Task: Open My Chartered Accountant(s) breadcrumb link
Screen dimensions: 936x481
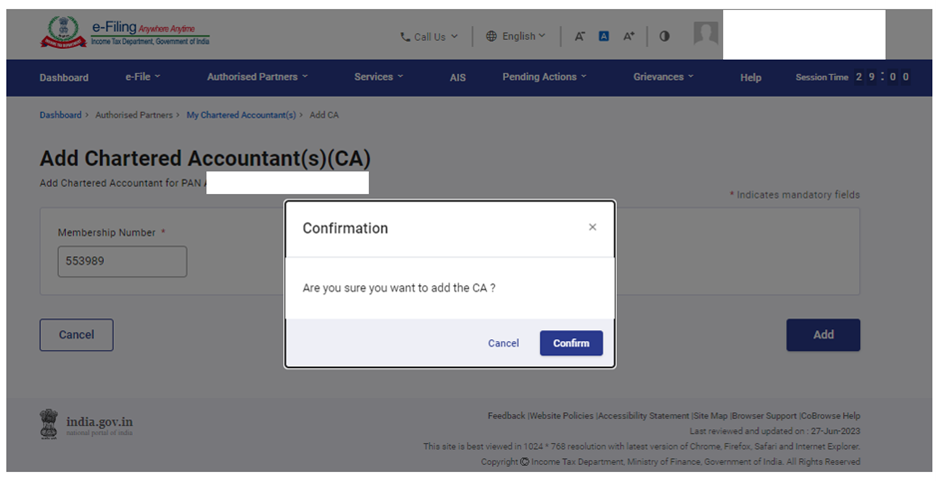Action: point(241,115)
